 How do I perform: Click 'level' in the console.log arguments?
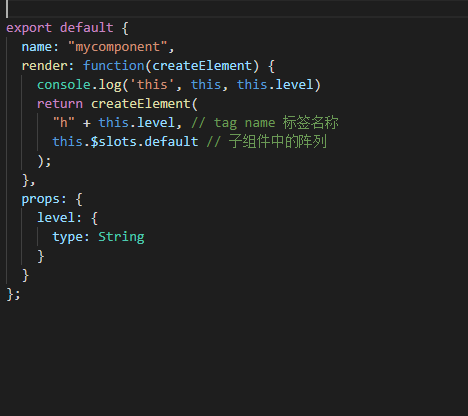294,84
